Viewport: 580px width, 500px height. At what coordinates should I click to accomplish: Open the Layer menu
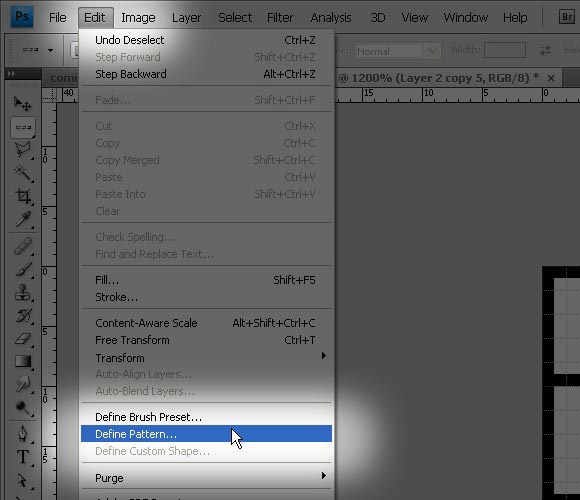tap(186, 17)
